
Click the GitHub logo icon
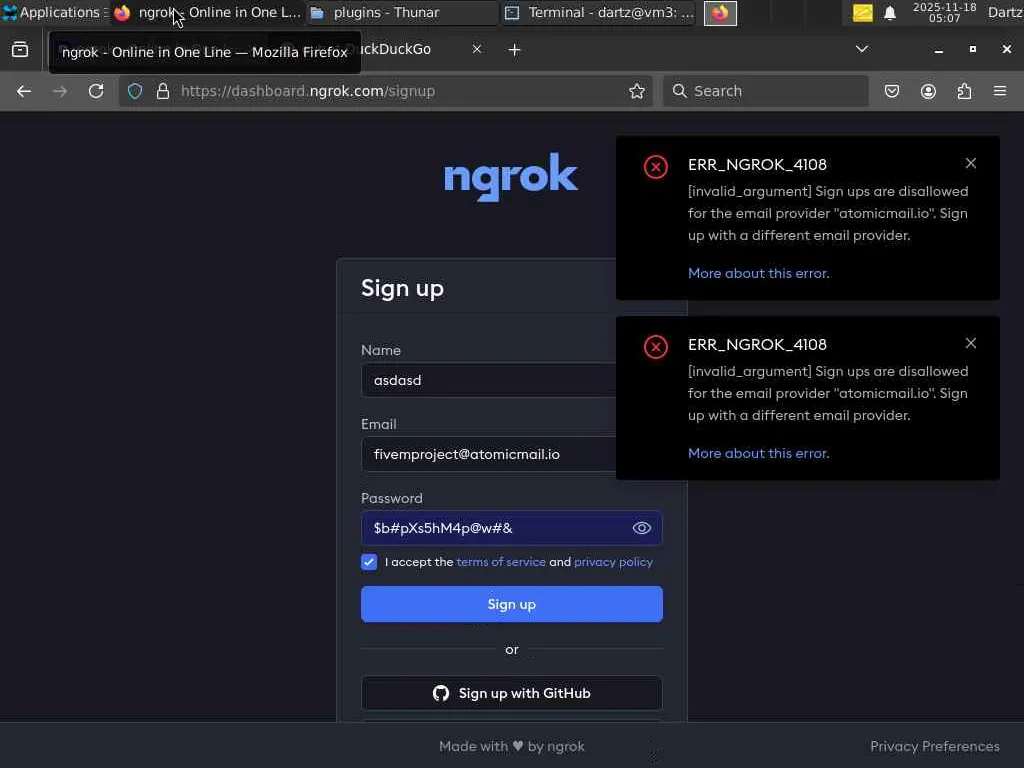(441, 694)
